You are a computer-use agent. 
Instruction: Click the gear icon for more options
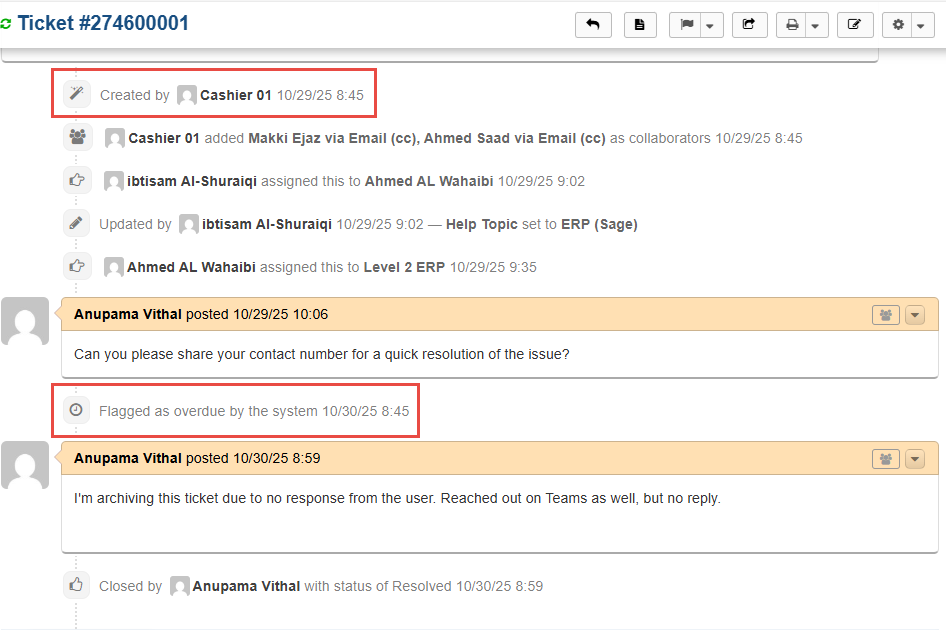899,25
